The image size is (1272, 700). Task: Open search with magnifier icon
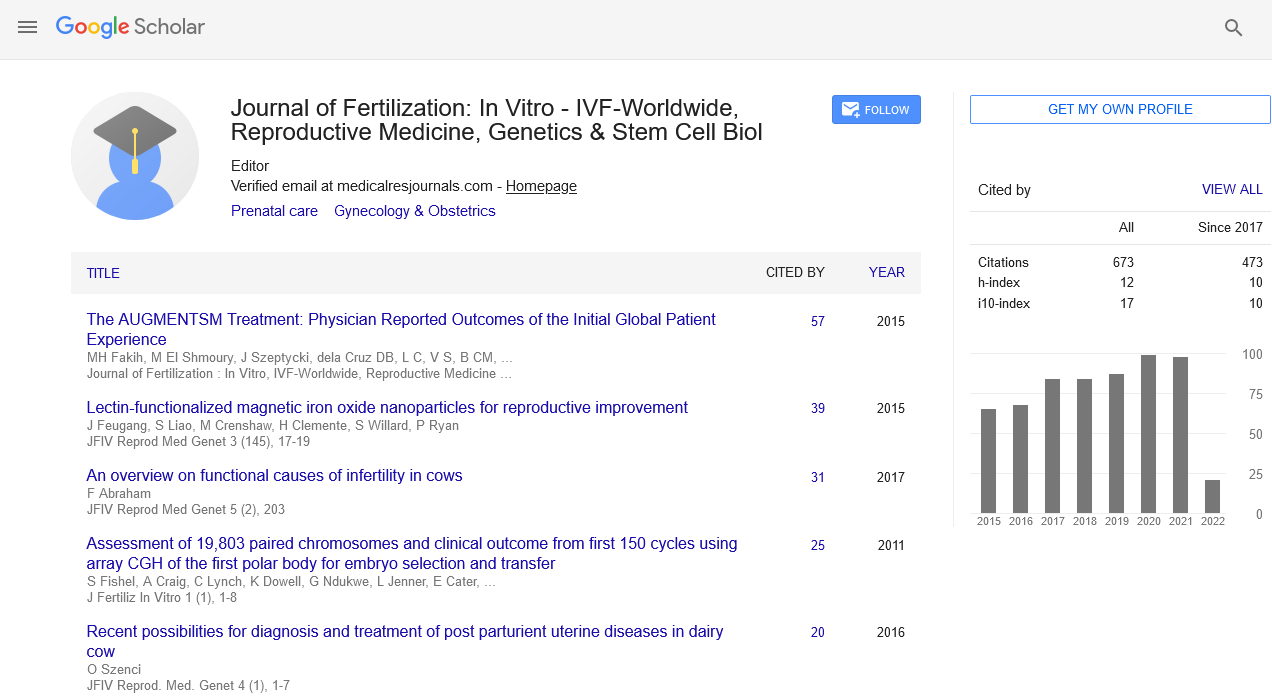(1233, 28)
